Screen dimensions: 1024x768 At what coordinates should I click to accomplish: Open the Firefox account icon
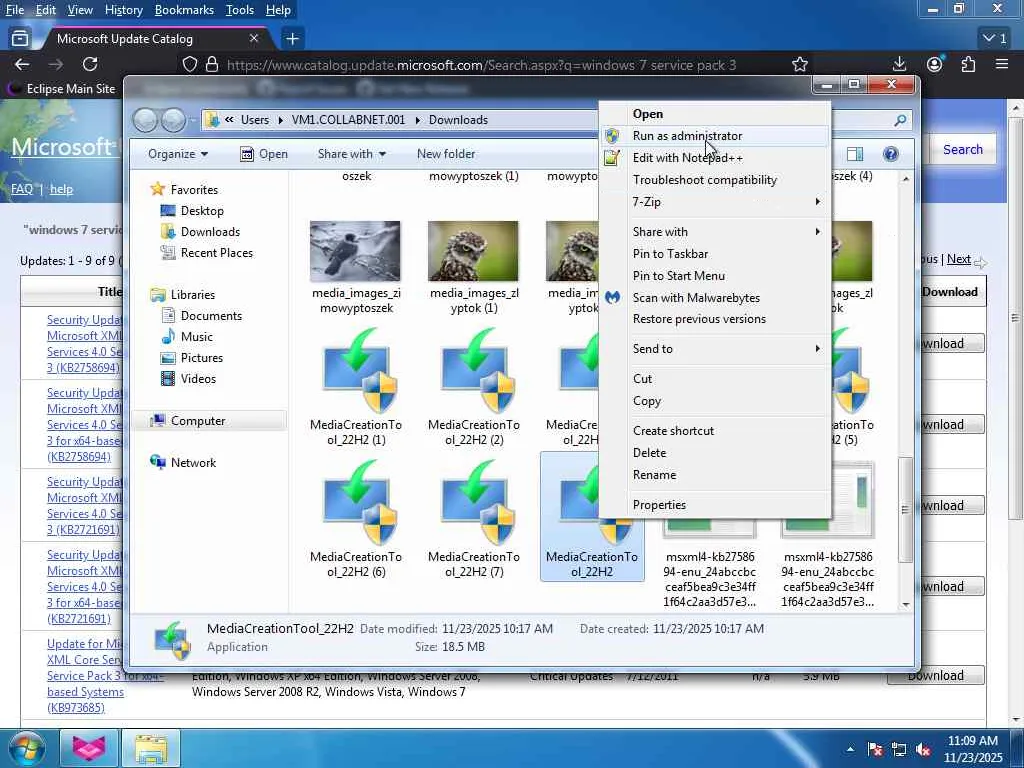click(935, 64)
